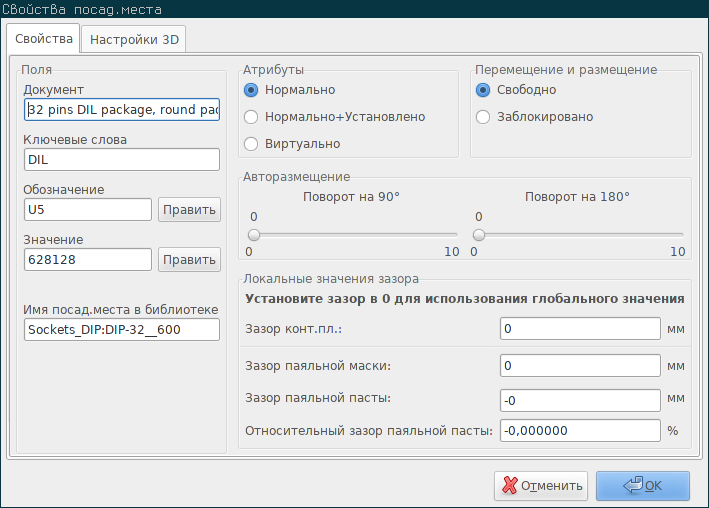Screen dimensions: 709x508
Task: Click the Значение field containing 628128
Action: (x=88, y=259)
